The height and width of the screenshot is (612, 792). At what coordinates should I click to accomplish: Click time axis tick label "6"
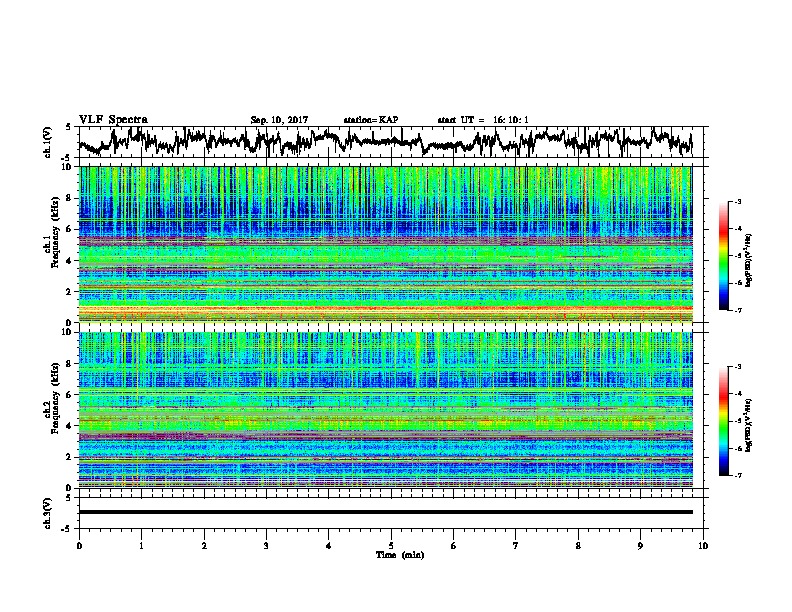point(454,546)
